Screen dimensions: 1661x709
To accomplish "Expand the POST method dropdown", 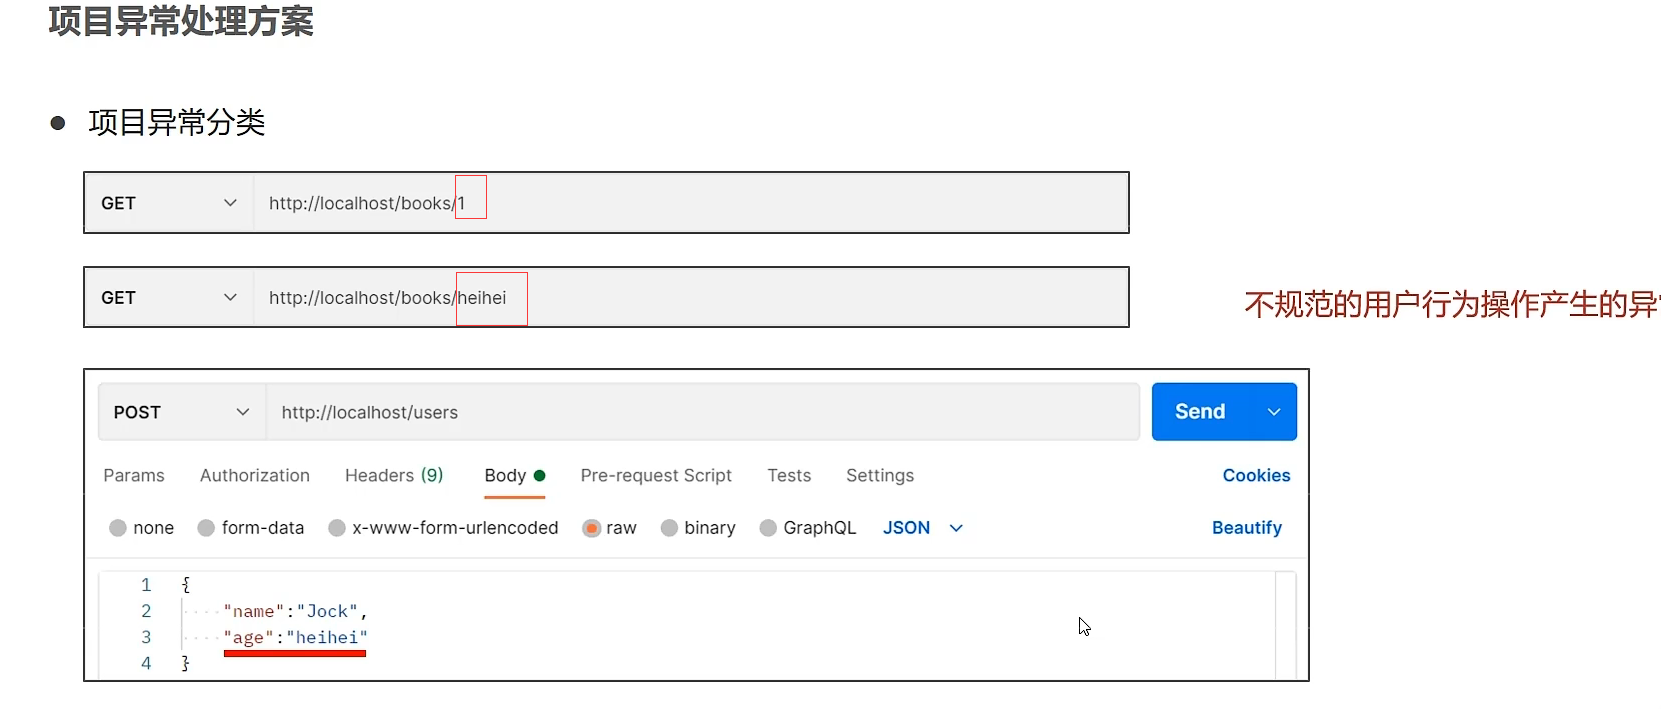I will pos(242,412).
